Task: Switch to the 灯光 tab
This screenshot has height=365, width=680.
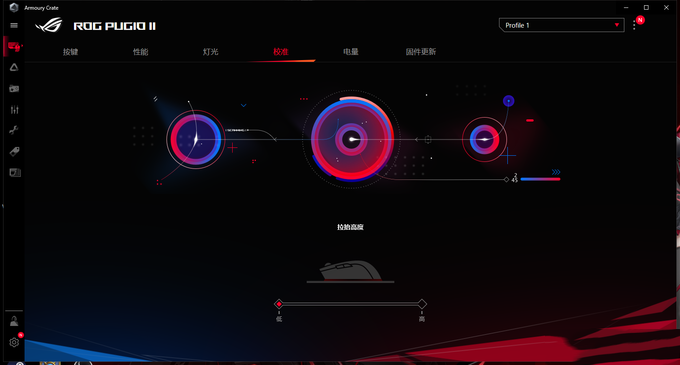Action: pyautogui.click(x=211, y=52)
